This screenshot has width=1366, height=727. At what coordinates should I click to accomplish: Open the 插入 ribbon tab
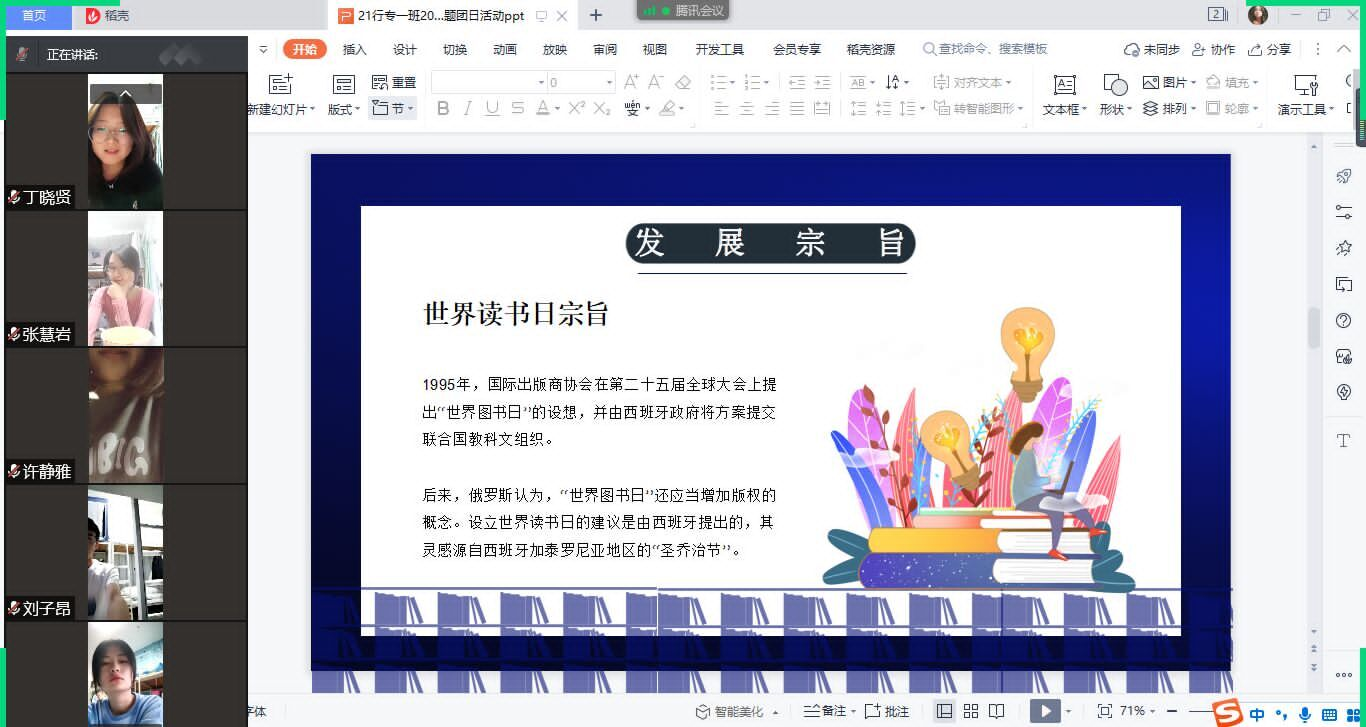coord(354,49)
